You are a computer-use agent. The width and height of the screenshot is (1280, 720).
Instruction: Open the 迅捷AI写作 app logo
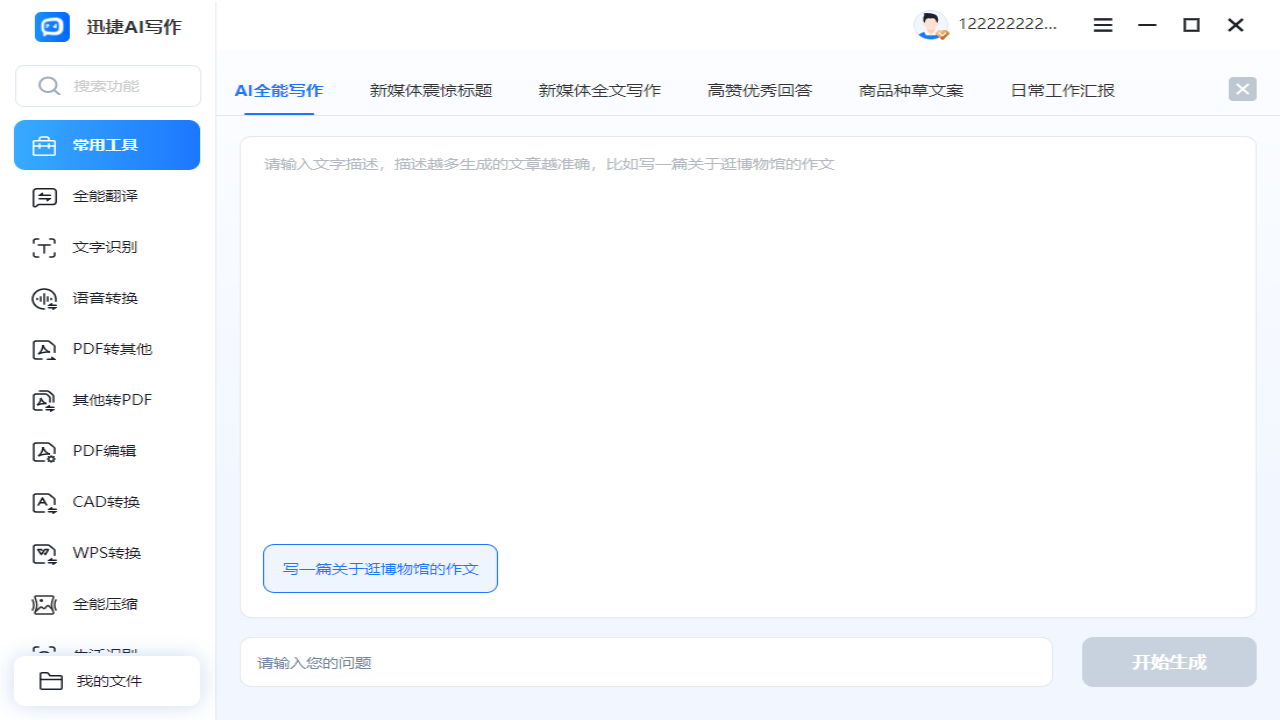(x=100, y=28)
